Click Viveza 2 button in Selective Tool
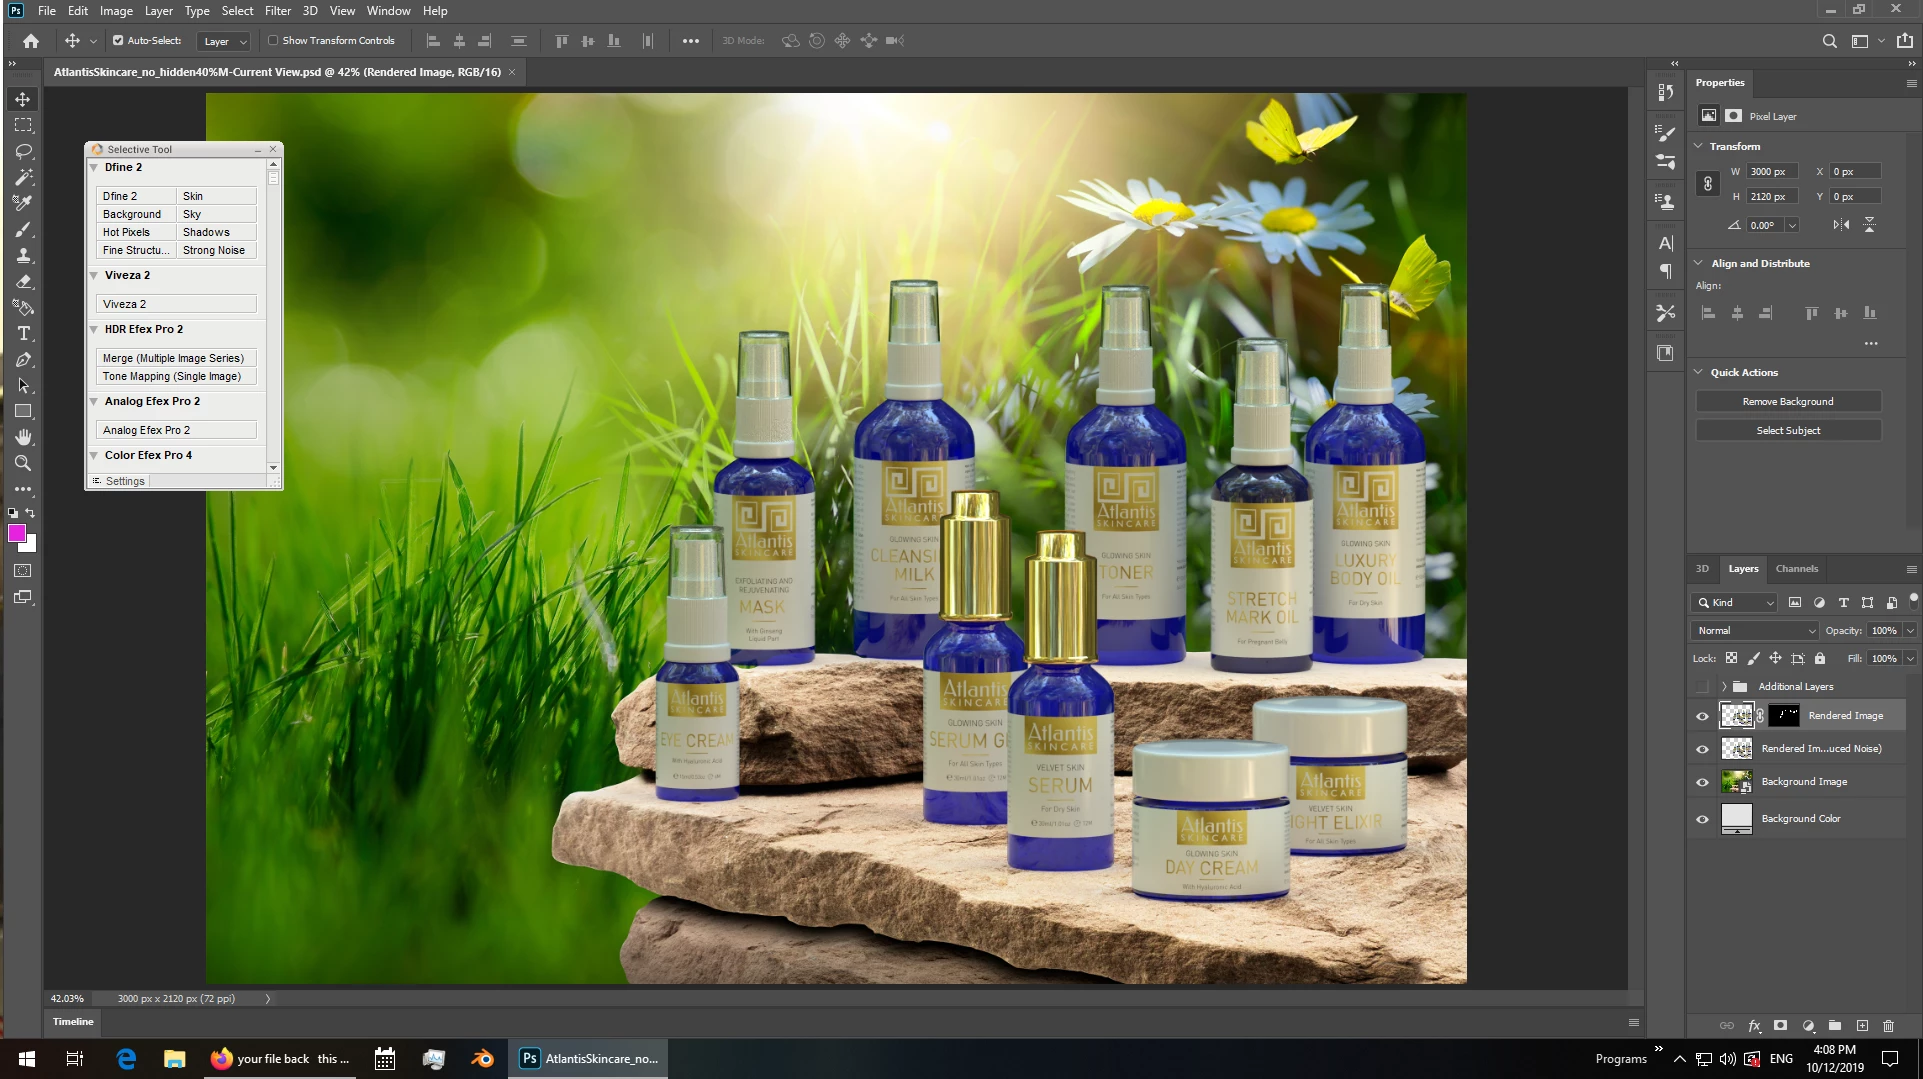The width and height of the screenshot is (1923, 1079). coord(176,304)
